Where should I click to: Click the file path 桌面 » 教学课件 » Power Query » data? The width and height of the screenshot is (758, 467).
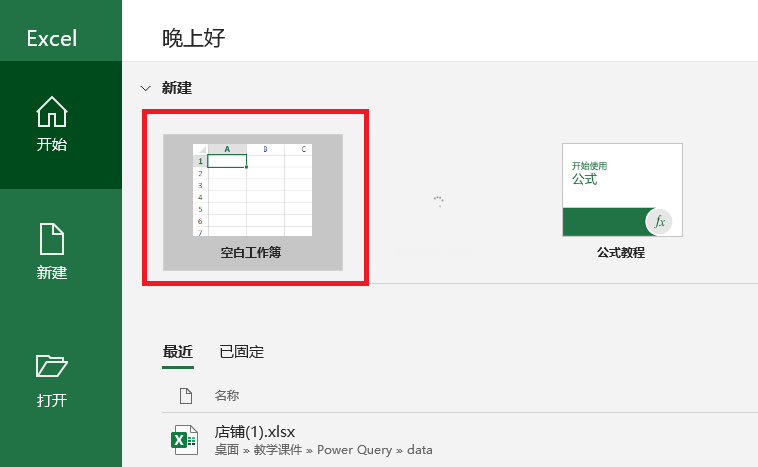tap(323, 450)
